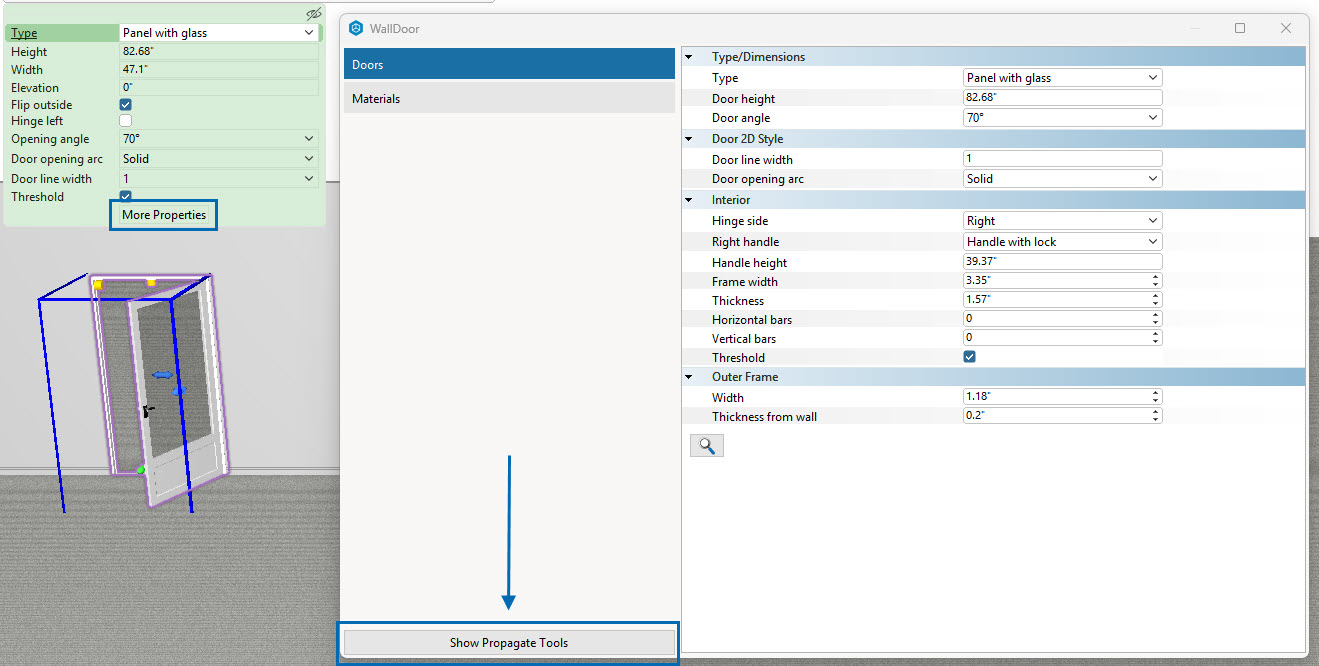Image resolution: width=1319 pixels, height=666 pixels.
Task: Click the Handle height label
Action: point(750,262)
